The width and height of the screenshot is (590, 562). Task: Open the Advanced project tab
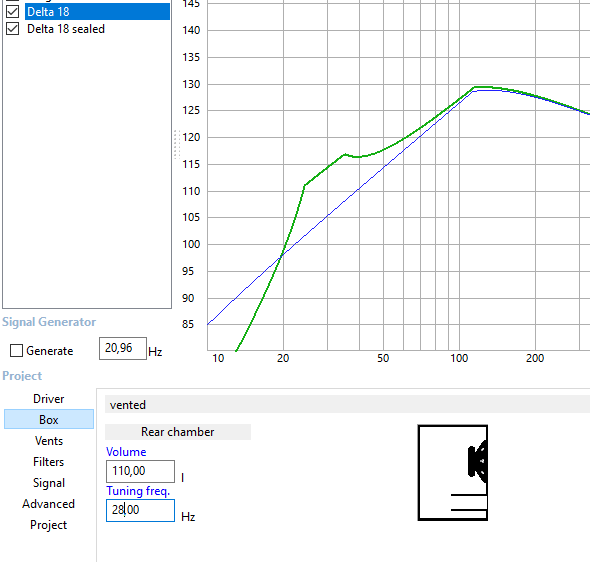click(49, 504)
